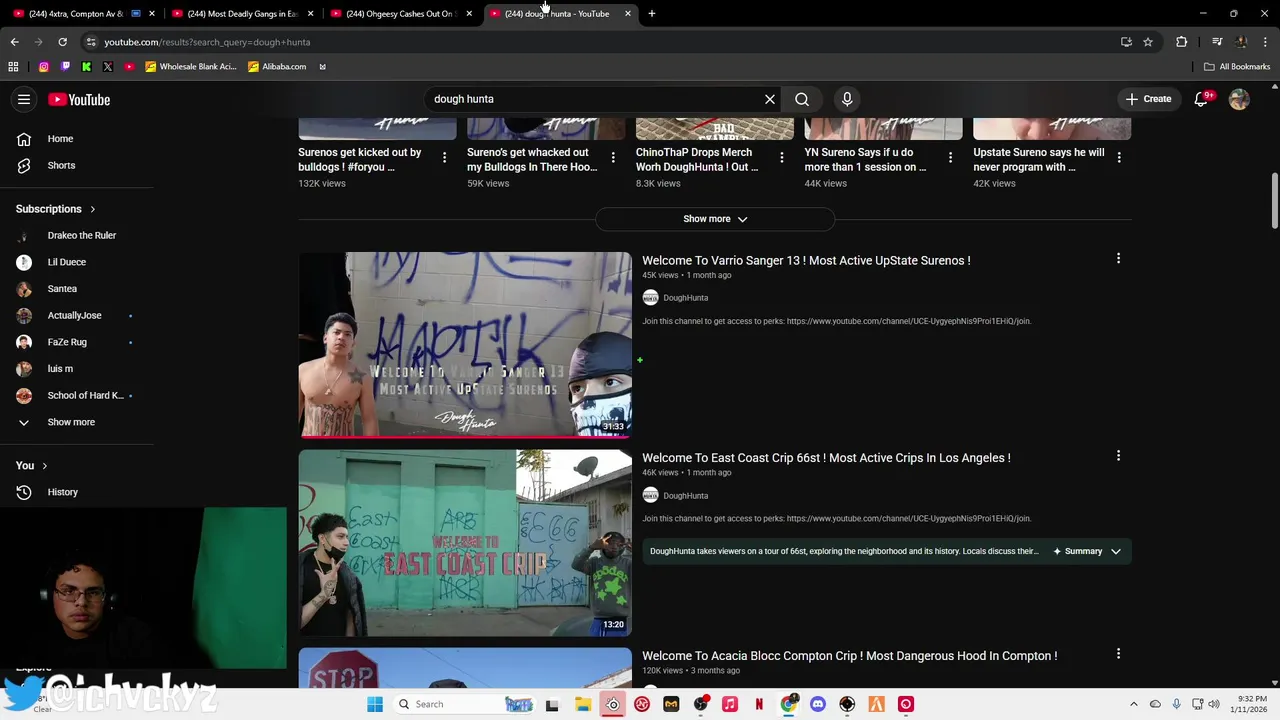
Task: Open the YouTube guide hamburger menu
Action: 24,99
